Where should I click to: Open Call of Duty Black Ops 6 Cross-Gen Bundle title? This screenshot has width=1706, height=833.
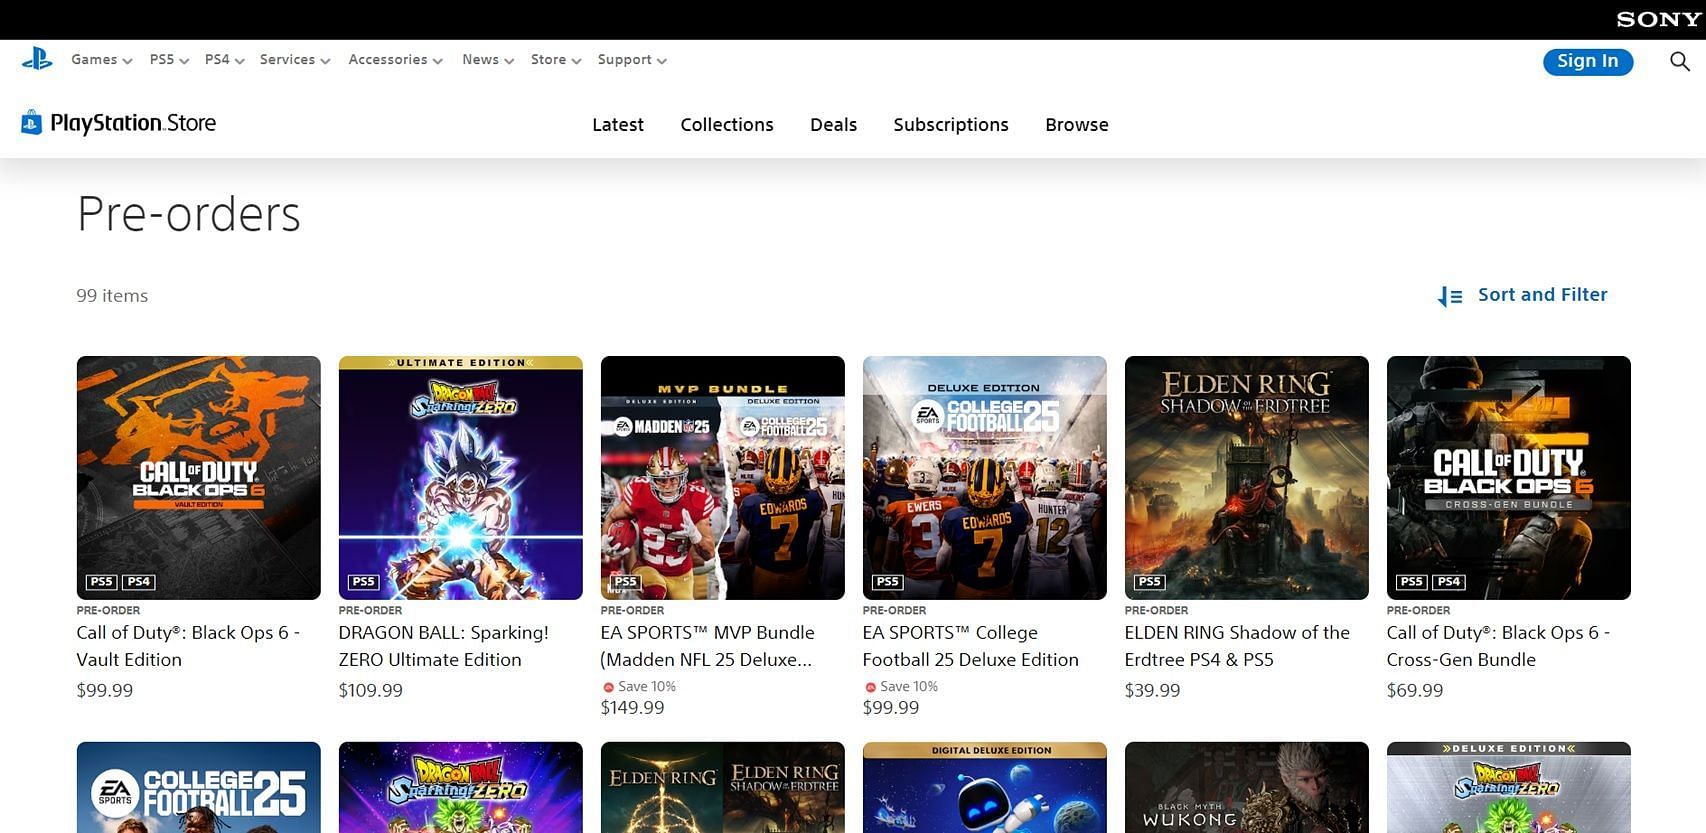[x=1497, y=646]
